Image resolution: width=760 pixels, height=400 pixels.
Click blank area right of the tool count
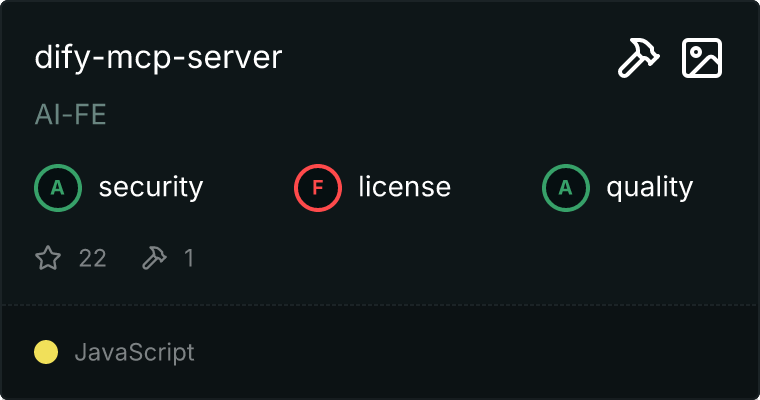450,259
